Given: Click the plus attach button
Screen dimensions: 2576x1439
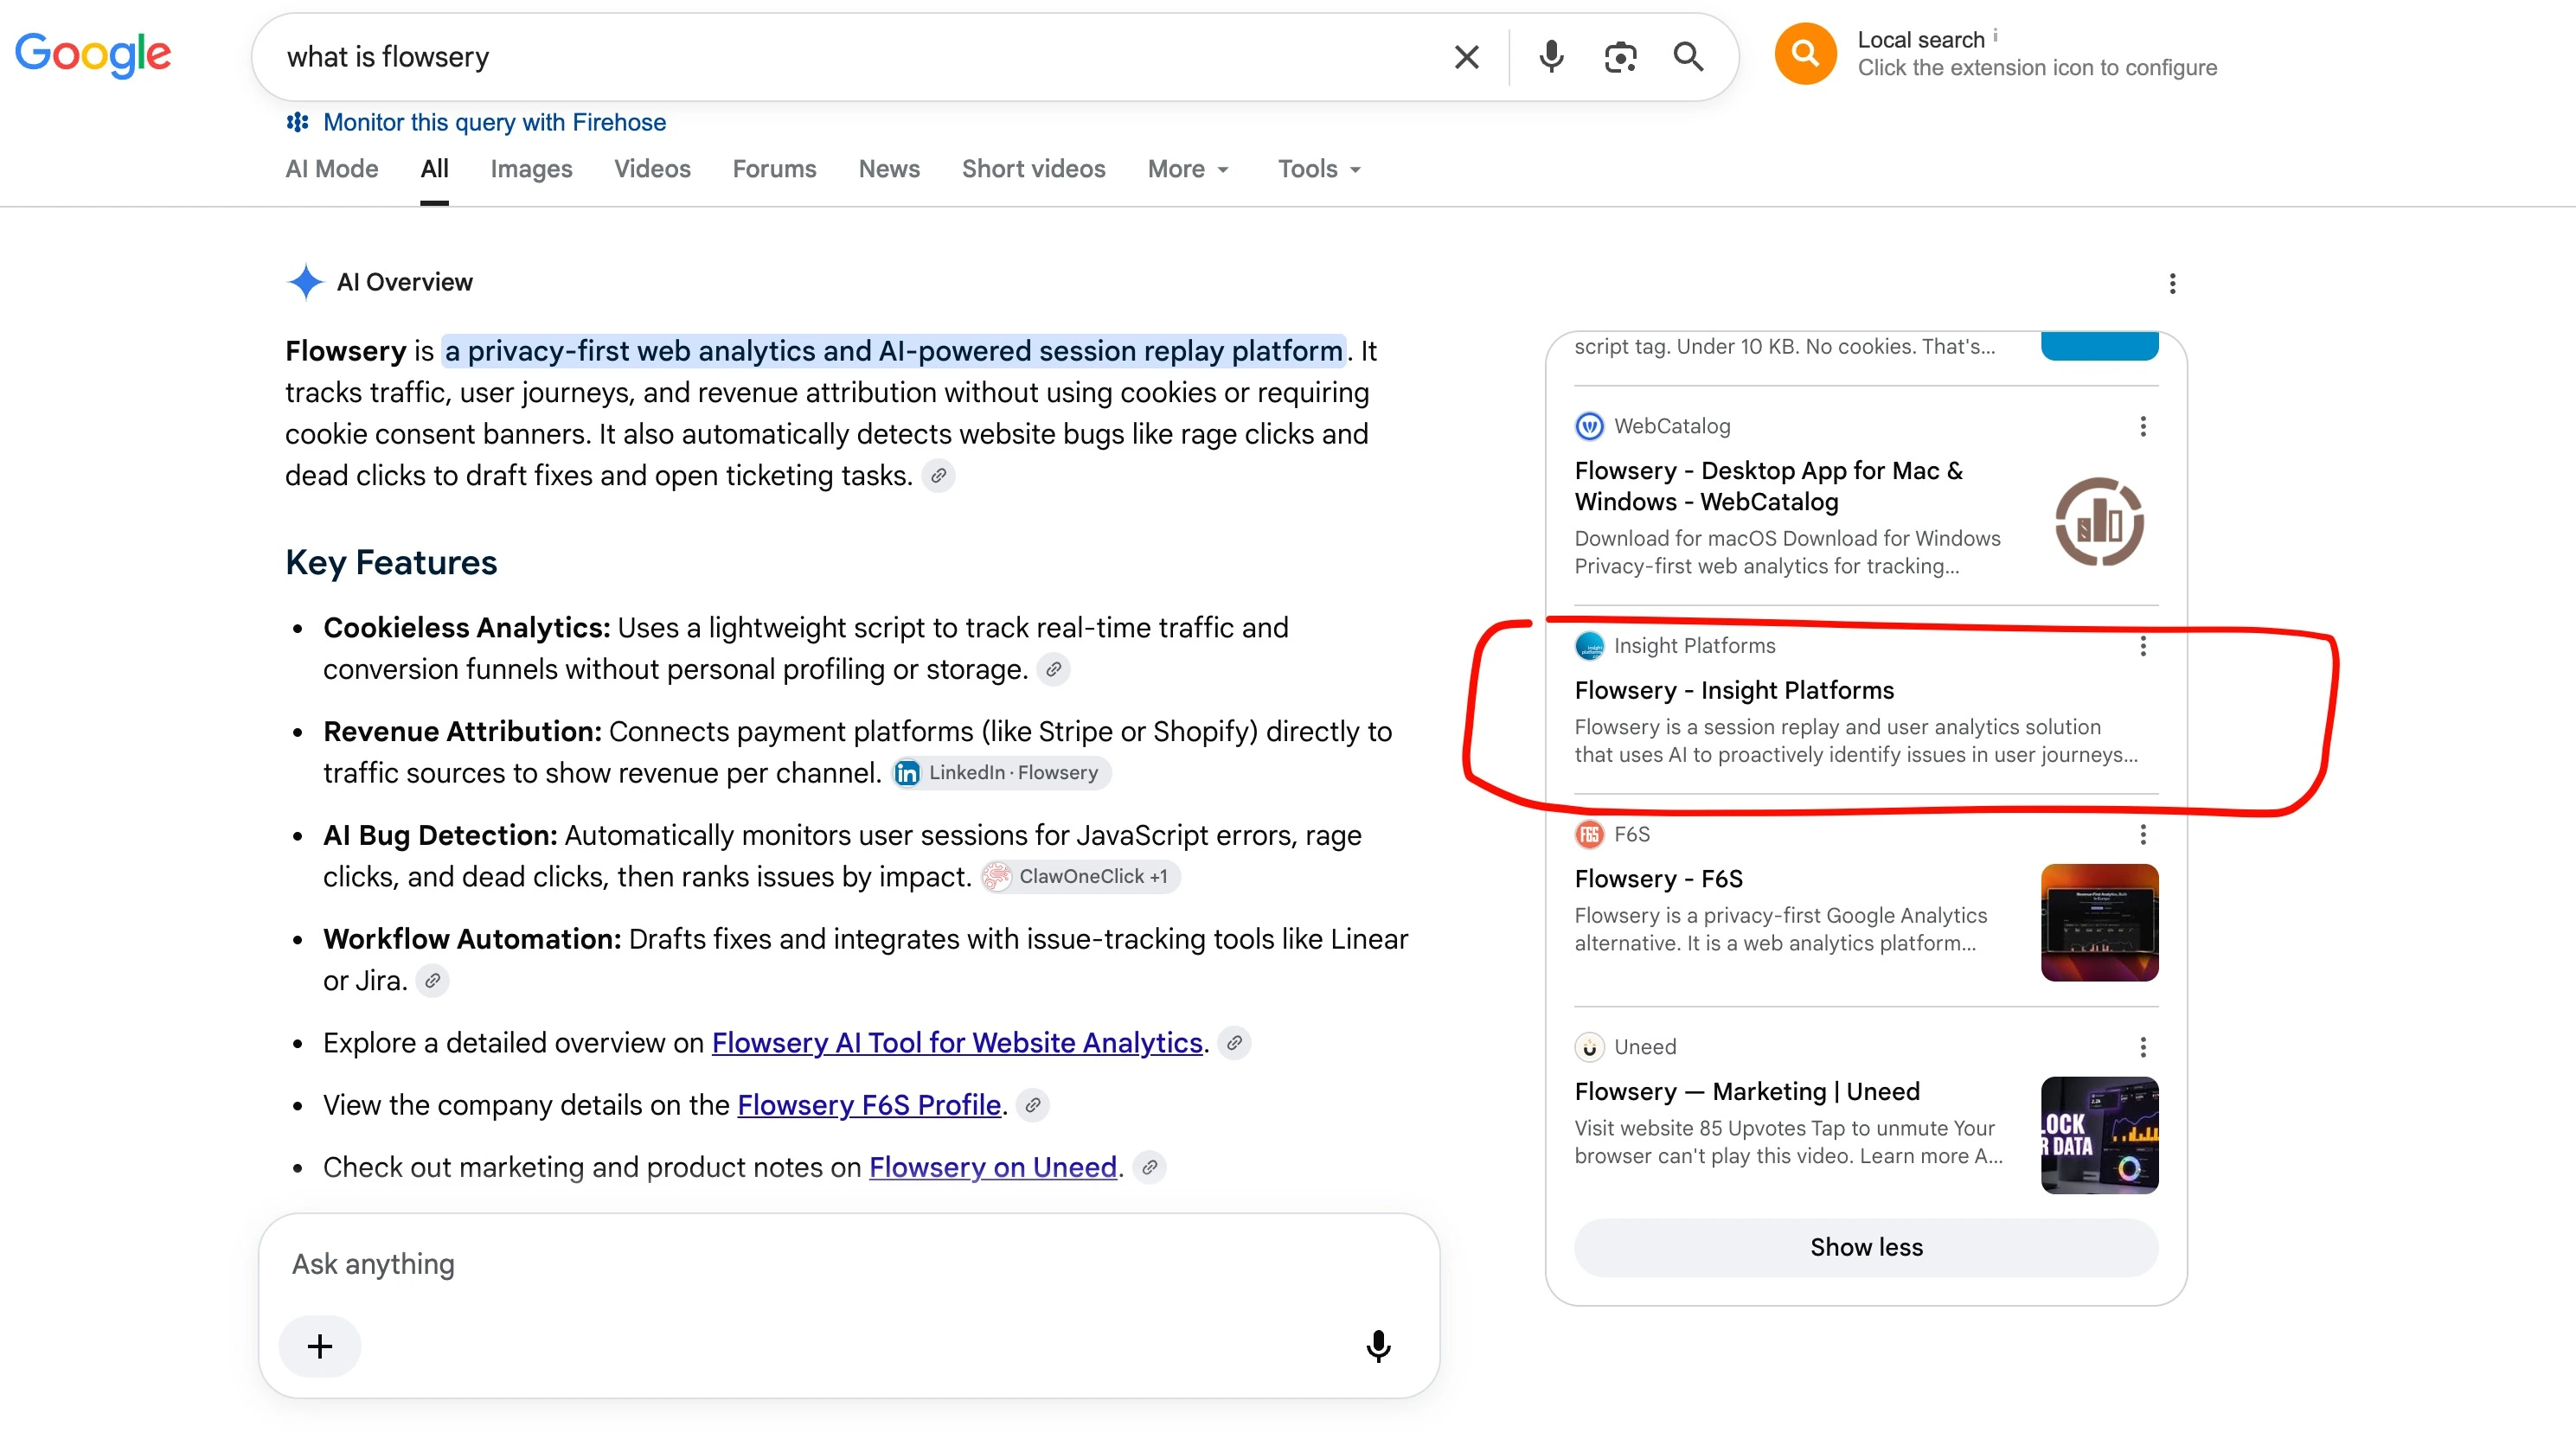Looking at the screenshot, I should 320,1346.
